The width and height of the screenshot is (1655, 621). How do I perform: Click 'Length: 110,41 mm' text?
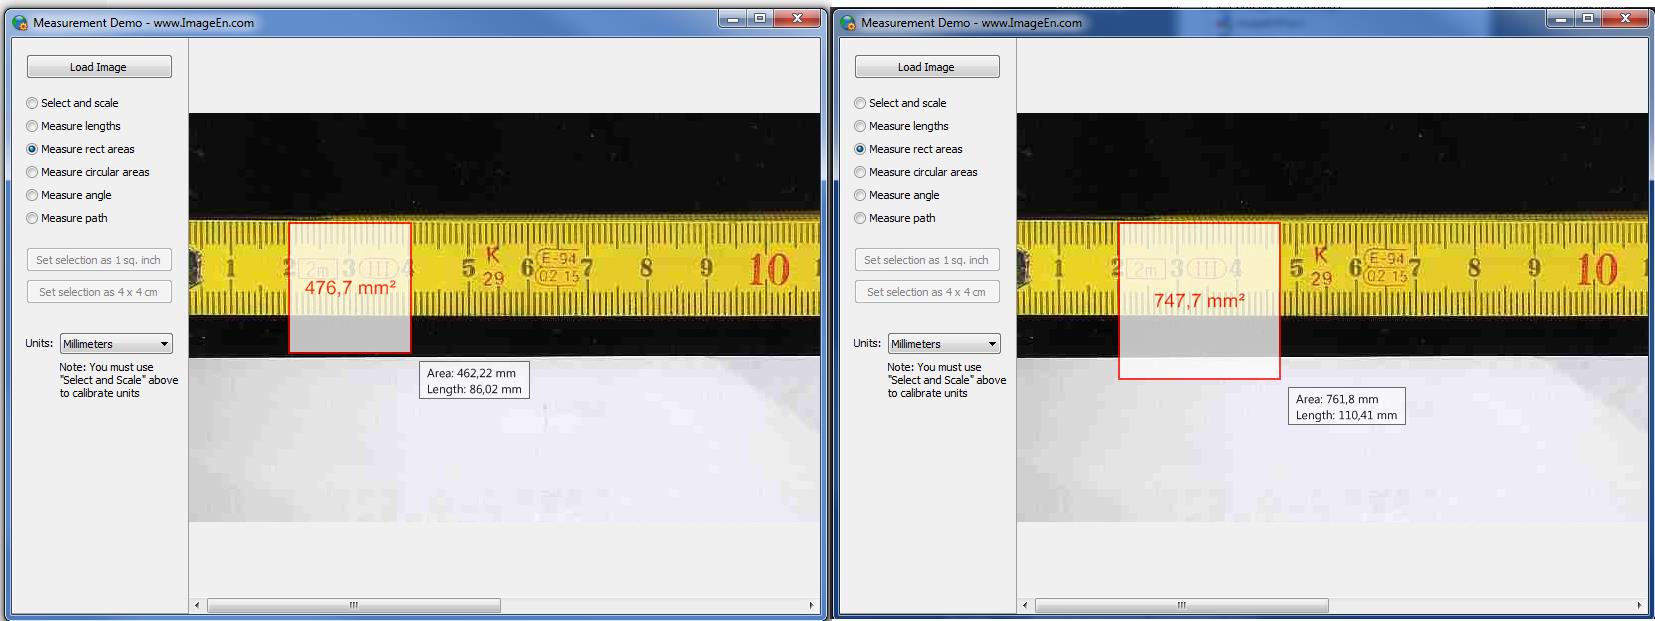1346,415
